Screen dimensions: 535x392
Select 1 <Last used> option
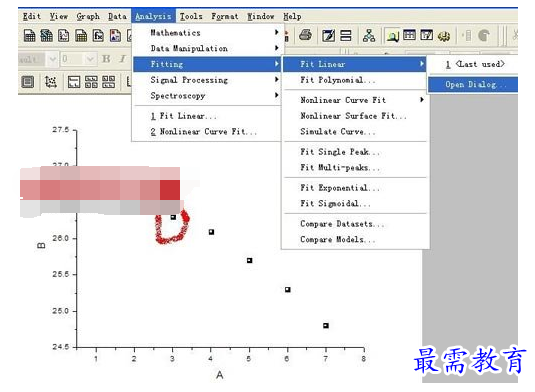click(x=473, y=64)
